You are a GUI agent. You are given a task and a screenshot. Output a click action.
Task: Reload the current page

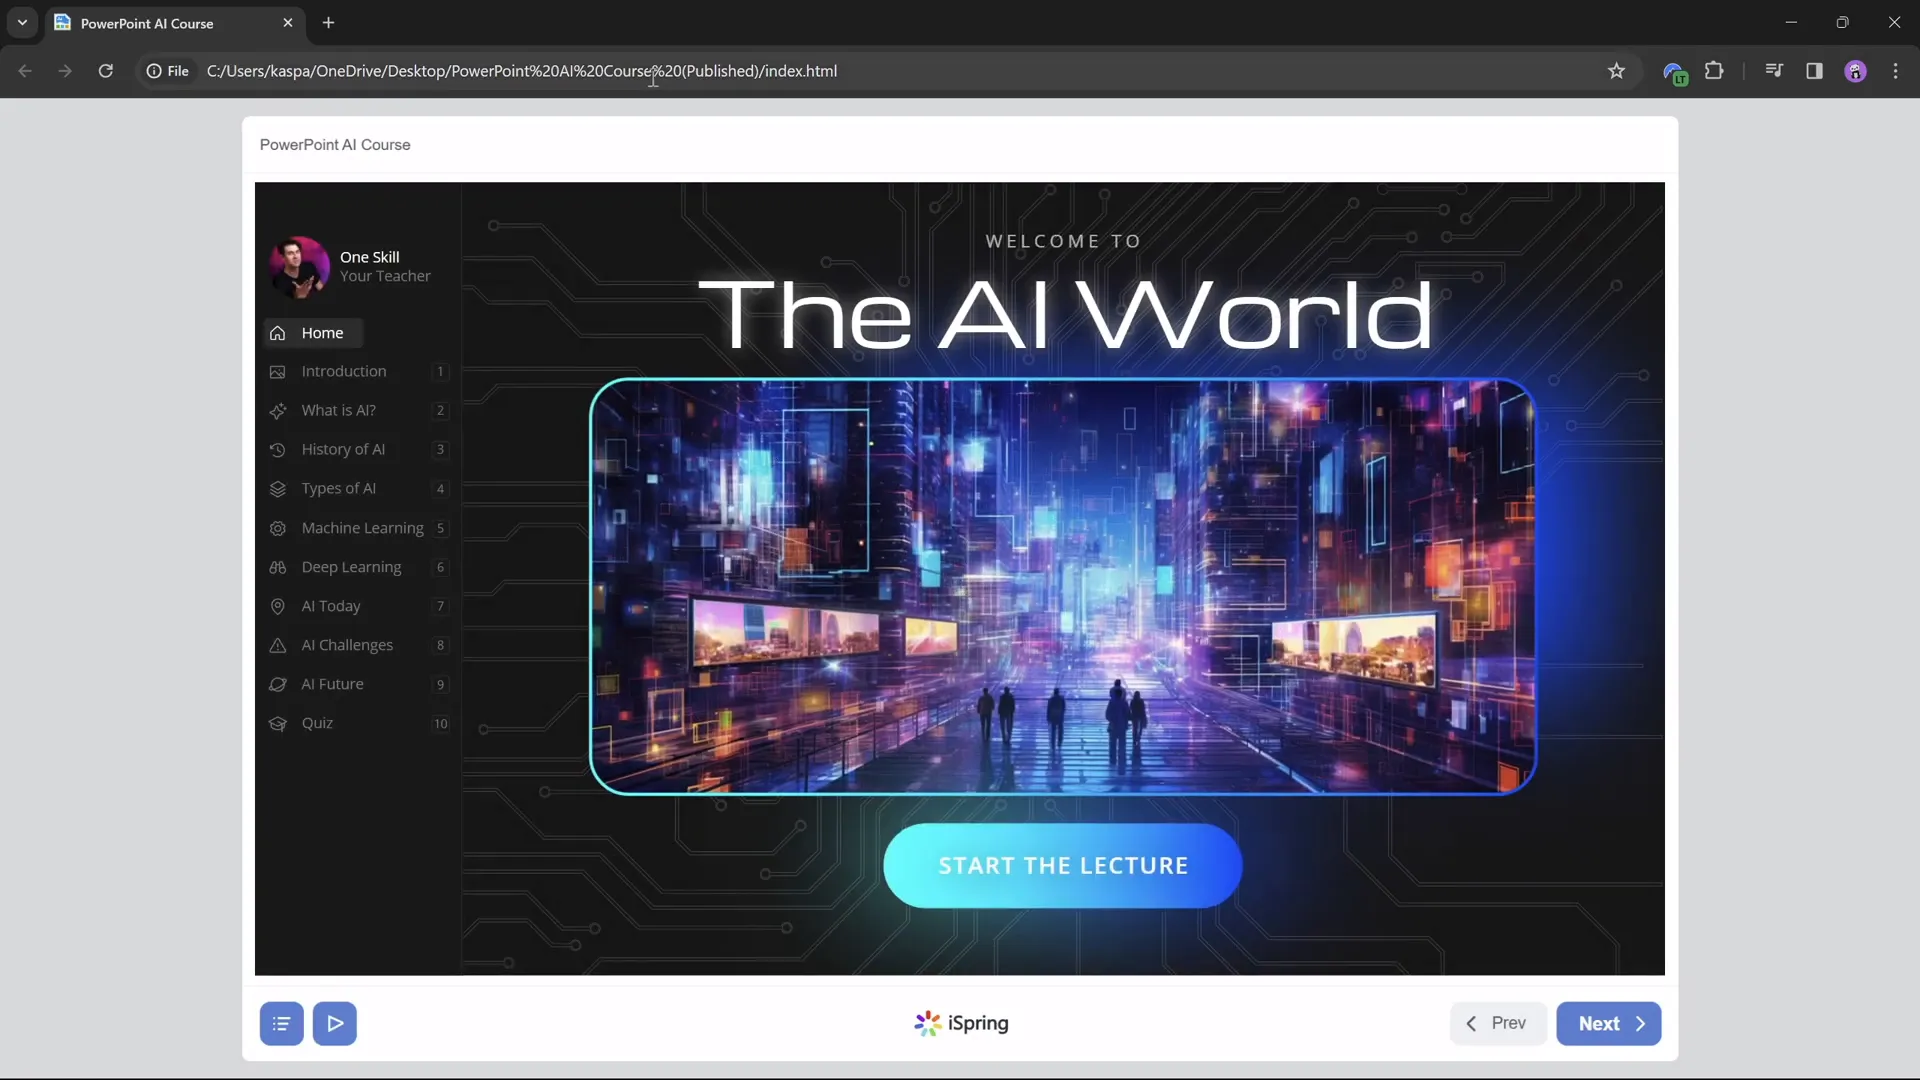105,71
